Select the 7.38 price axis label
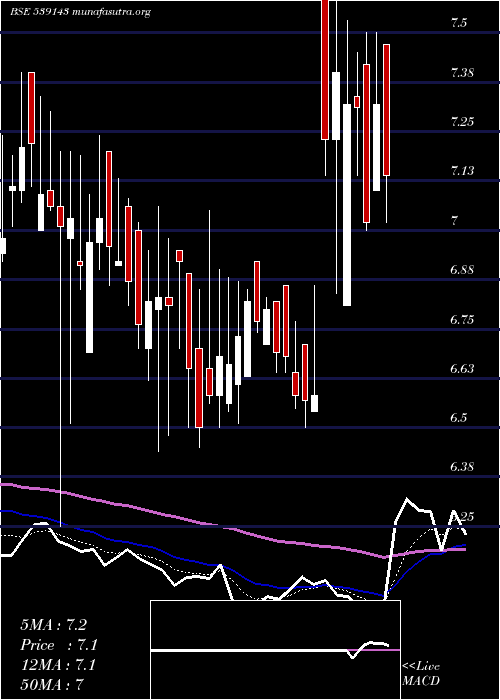The image size is (500, 700). tap(462, 73)
